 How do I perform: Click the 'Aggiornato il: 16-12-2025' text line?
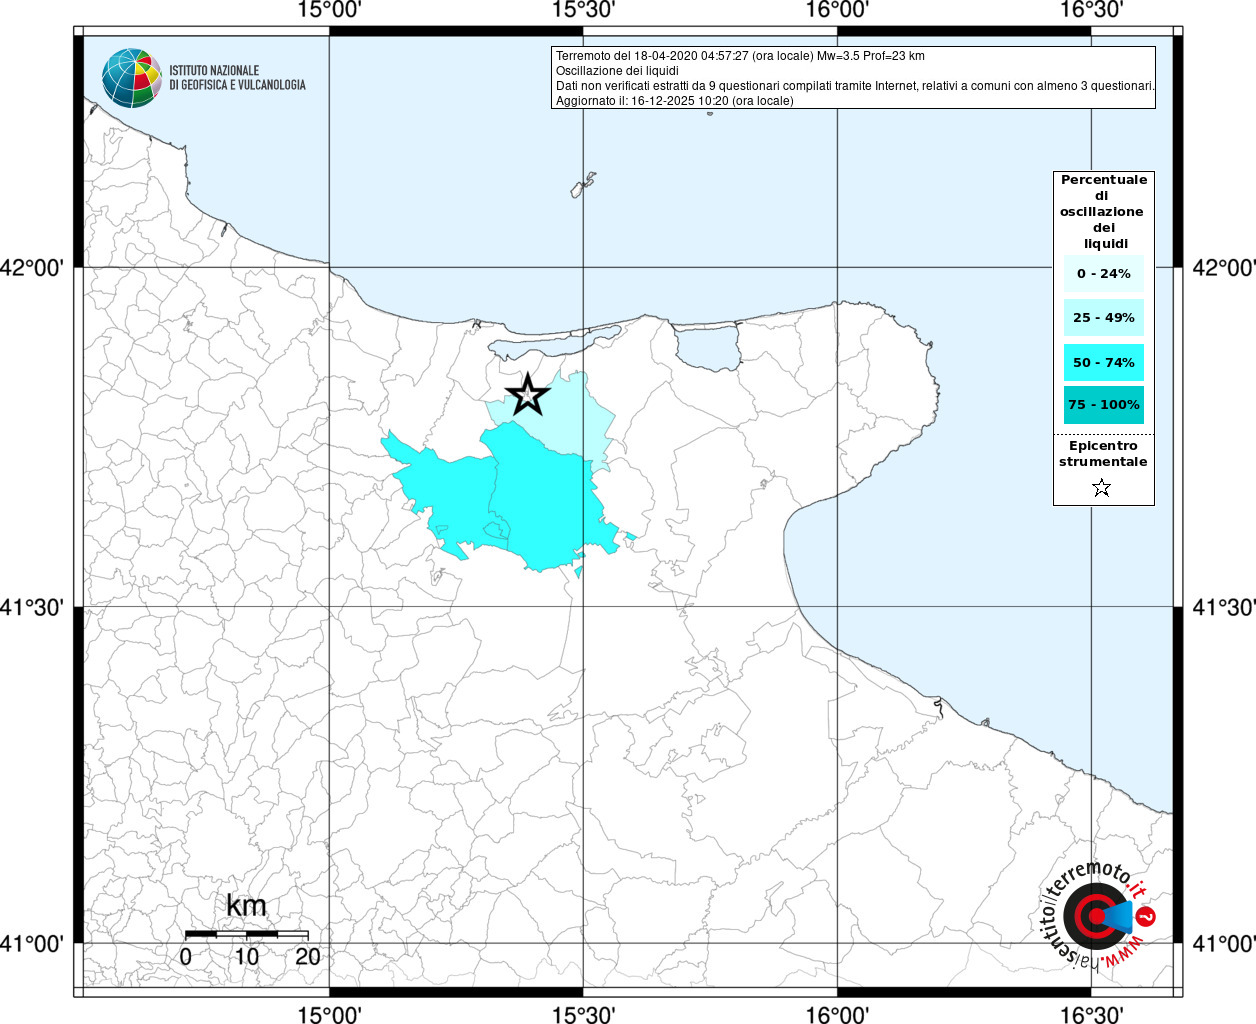[x=674, y=101]
